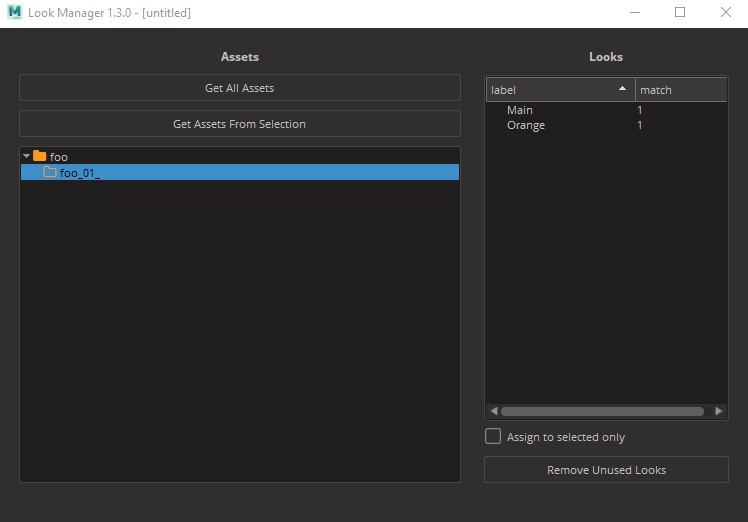Click the Looks scrollbar right arrow

point(718,411)
